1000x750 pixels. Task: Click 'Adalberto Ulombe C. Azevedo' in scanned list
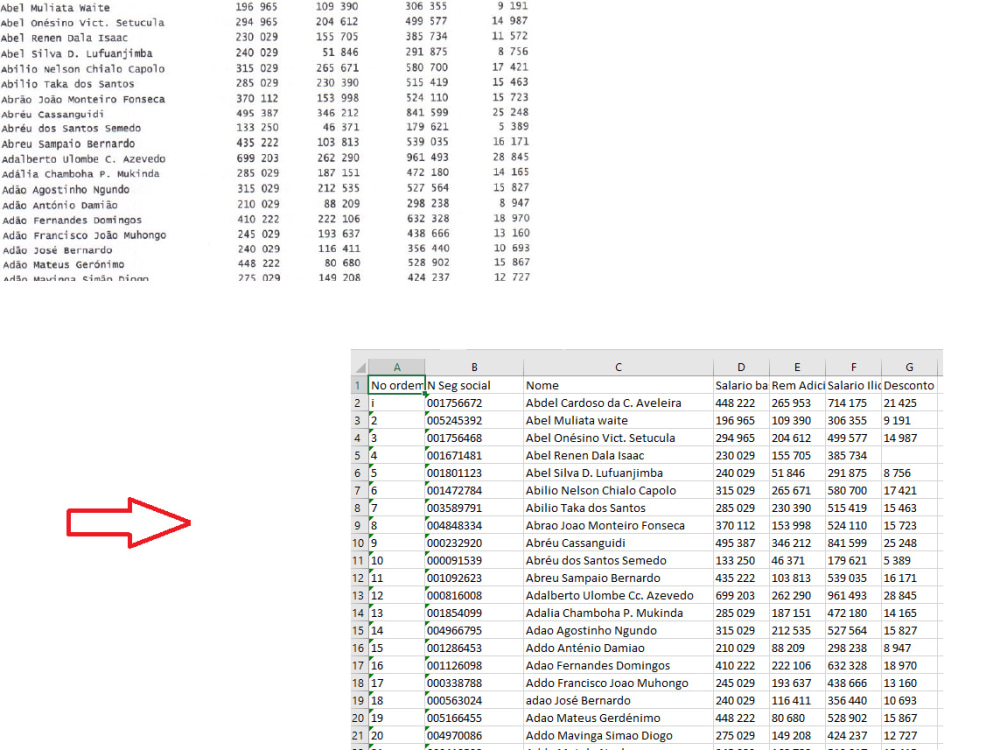pyautogui.click(x=84, y=159)
